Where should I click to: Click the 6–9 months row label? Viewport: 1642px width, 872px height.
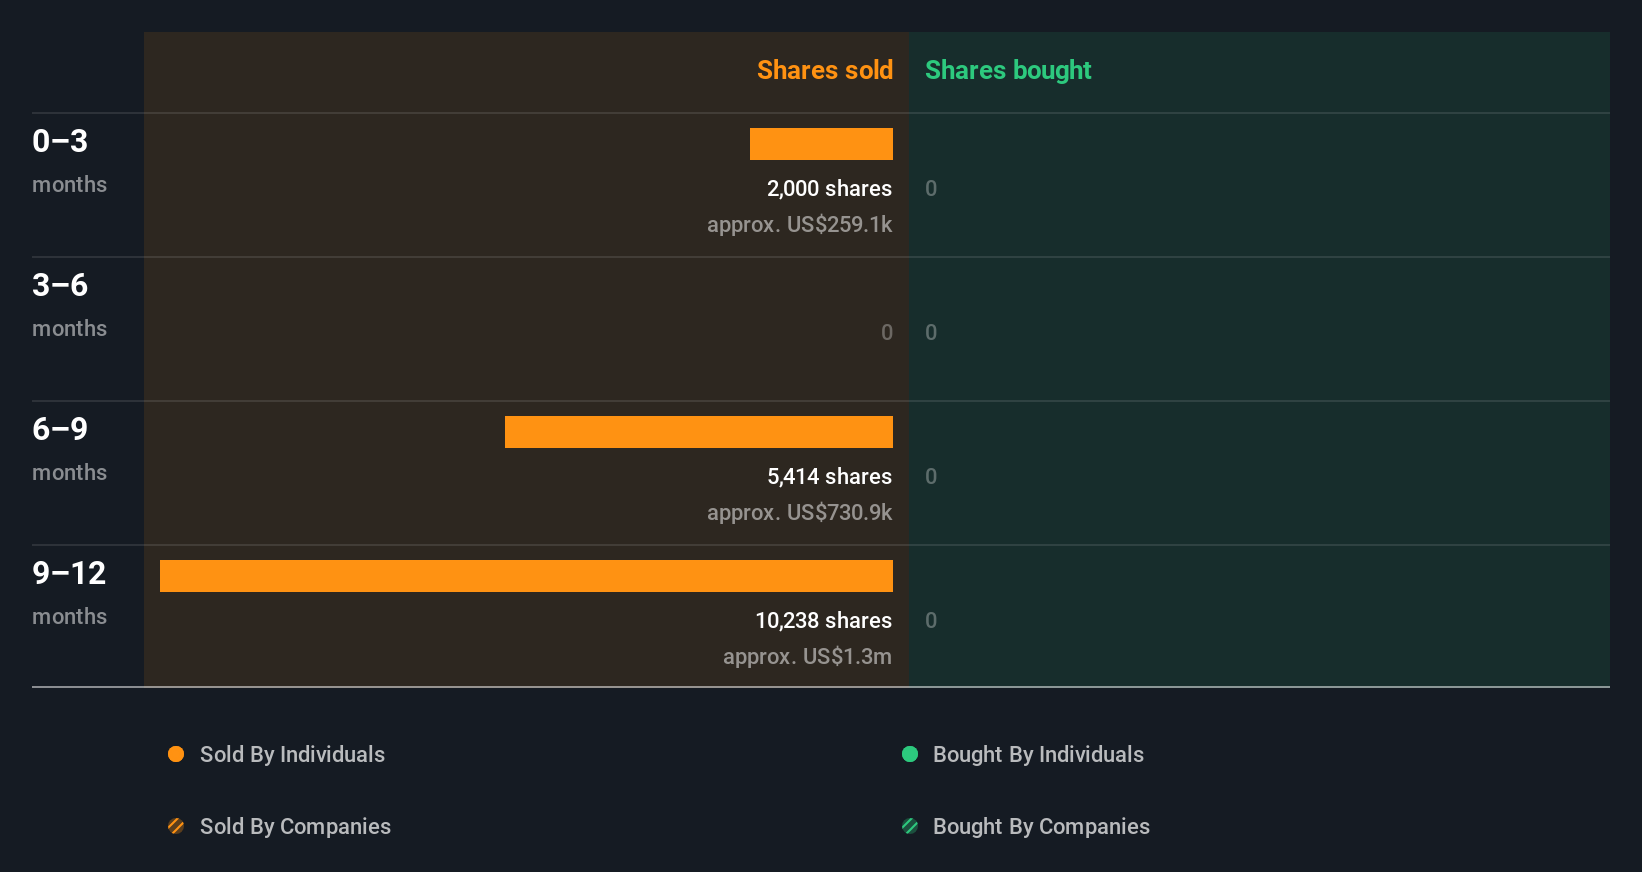(x=69, y=449)
